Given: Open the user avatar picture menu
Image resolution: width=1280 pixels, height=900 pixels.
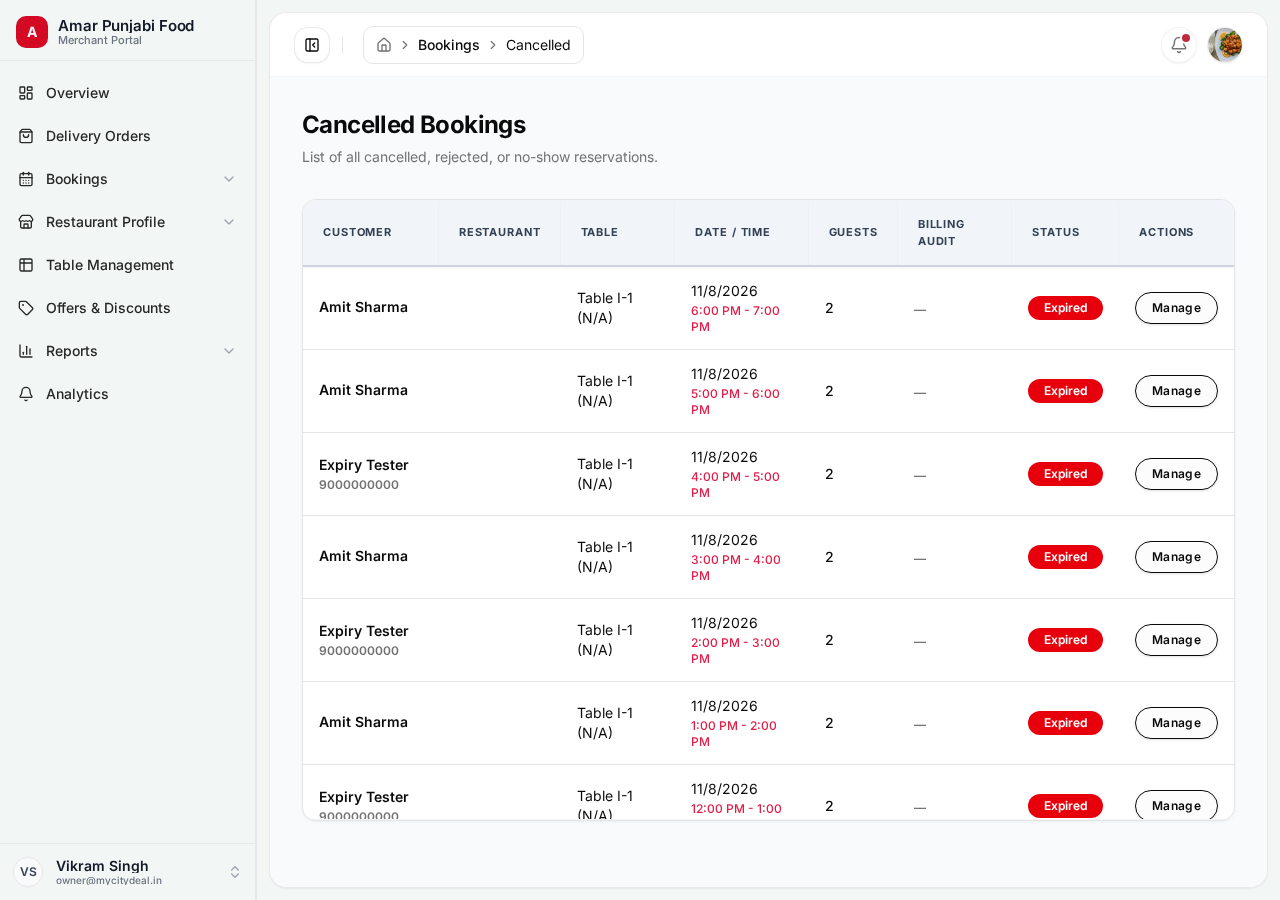Looking at the screenshot, I should pyautogui.click(x=1225, y=45).
